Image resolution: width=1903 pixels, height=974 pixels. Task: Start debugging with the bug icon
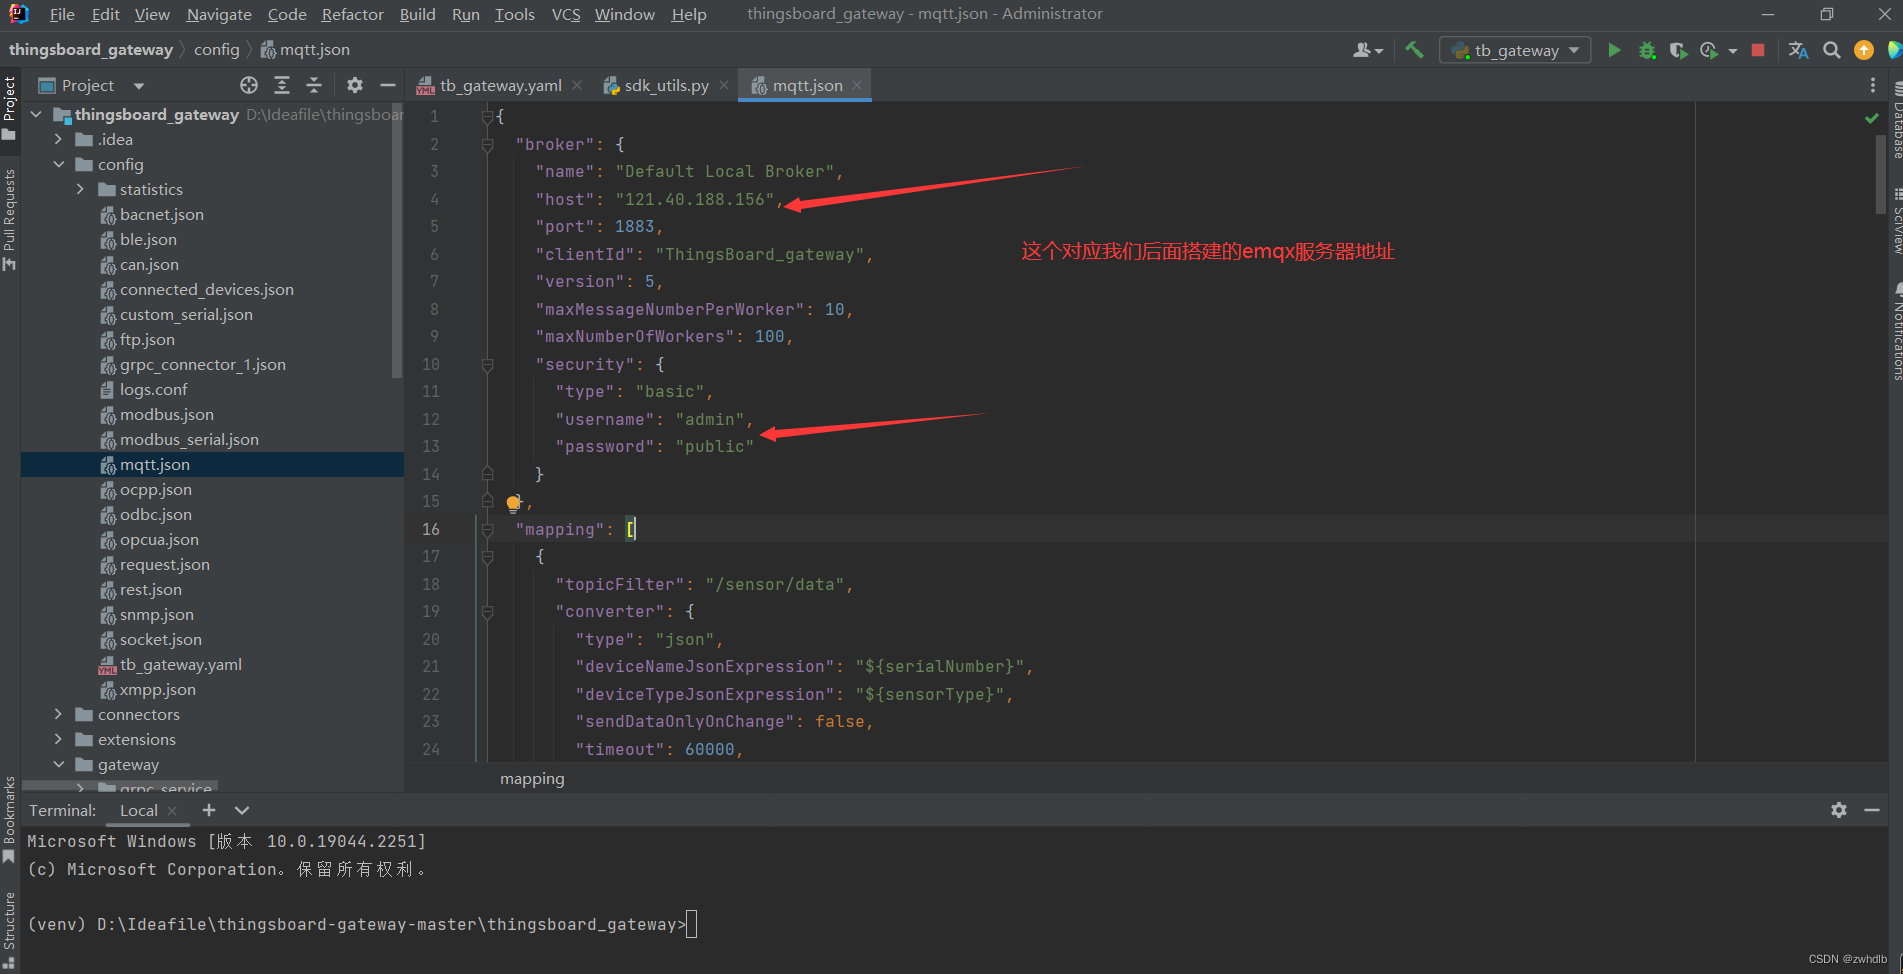pyautogui.click(x=1647, y=50)
